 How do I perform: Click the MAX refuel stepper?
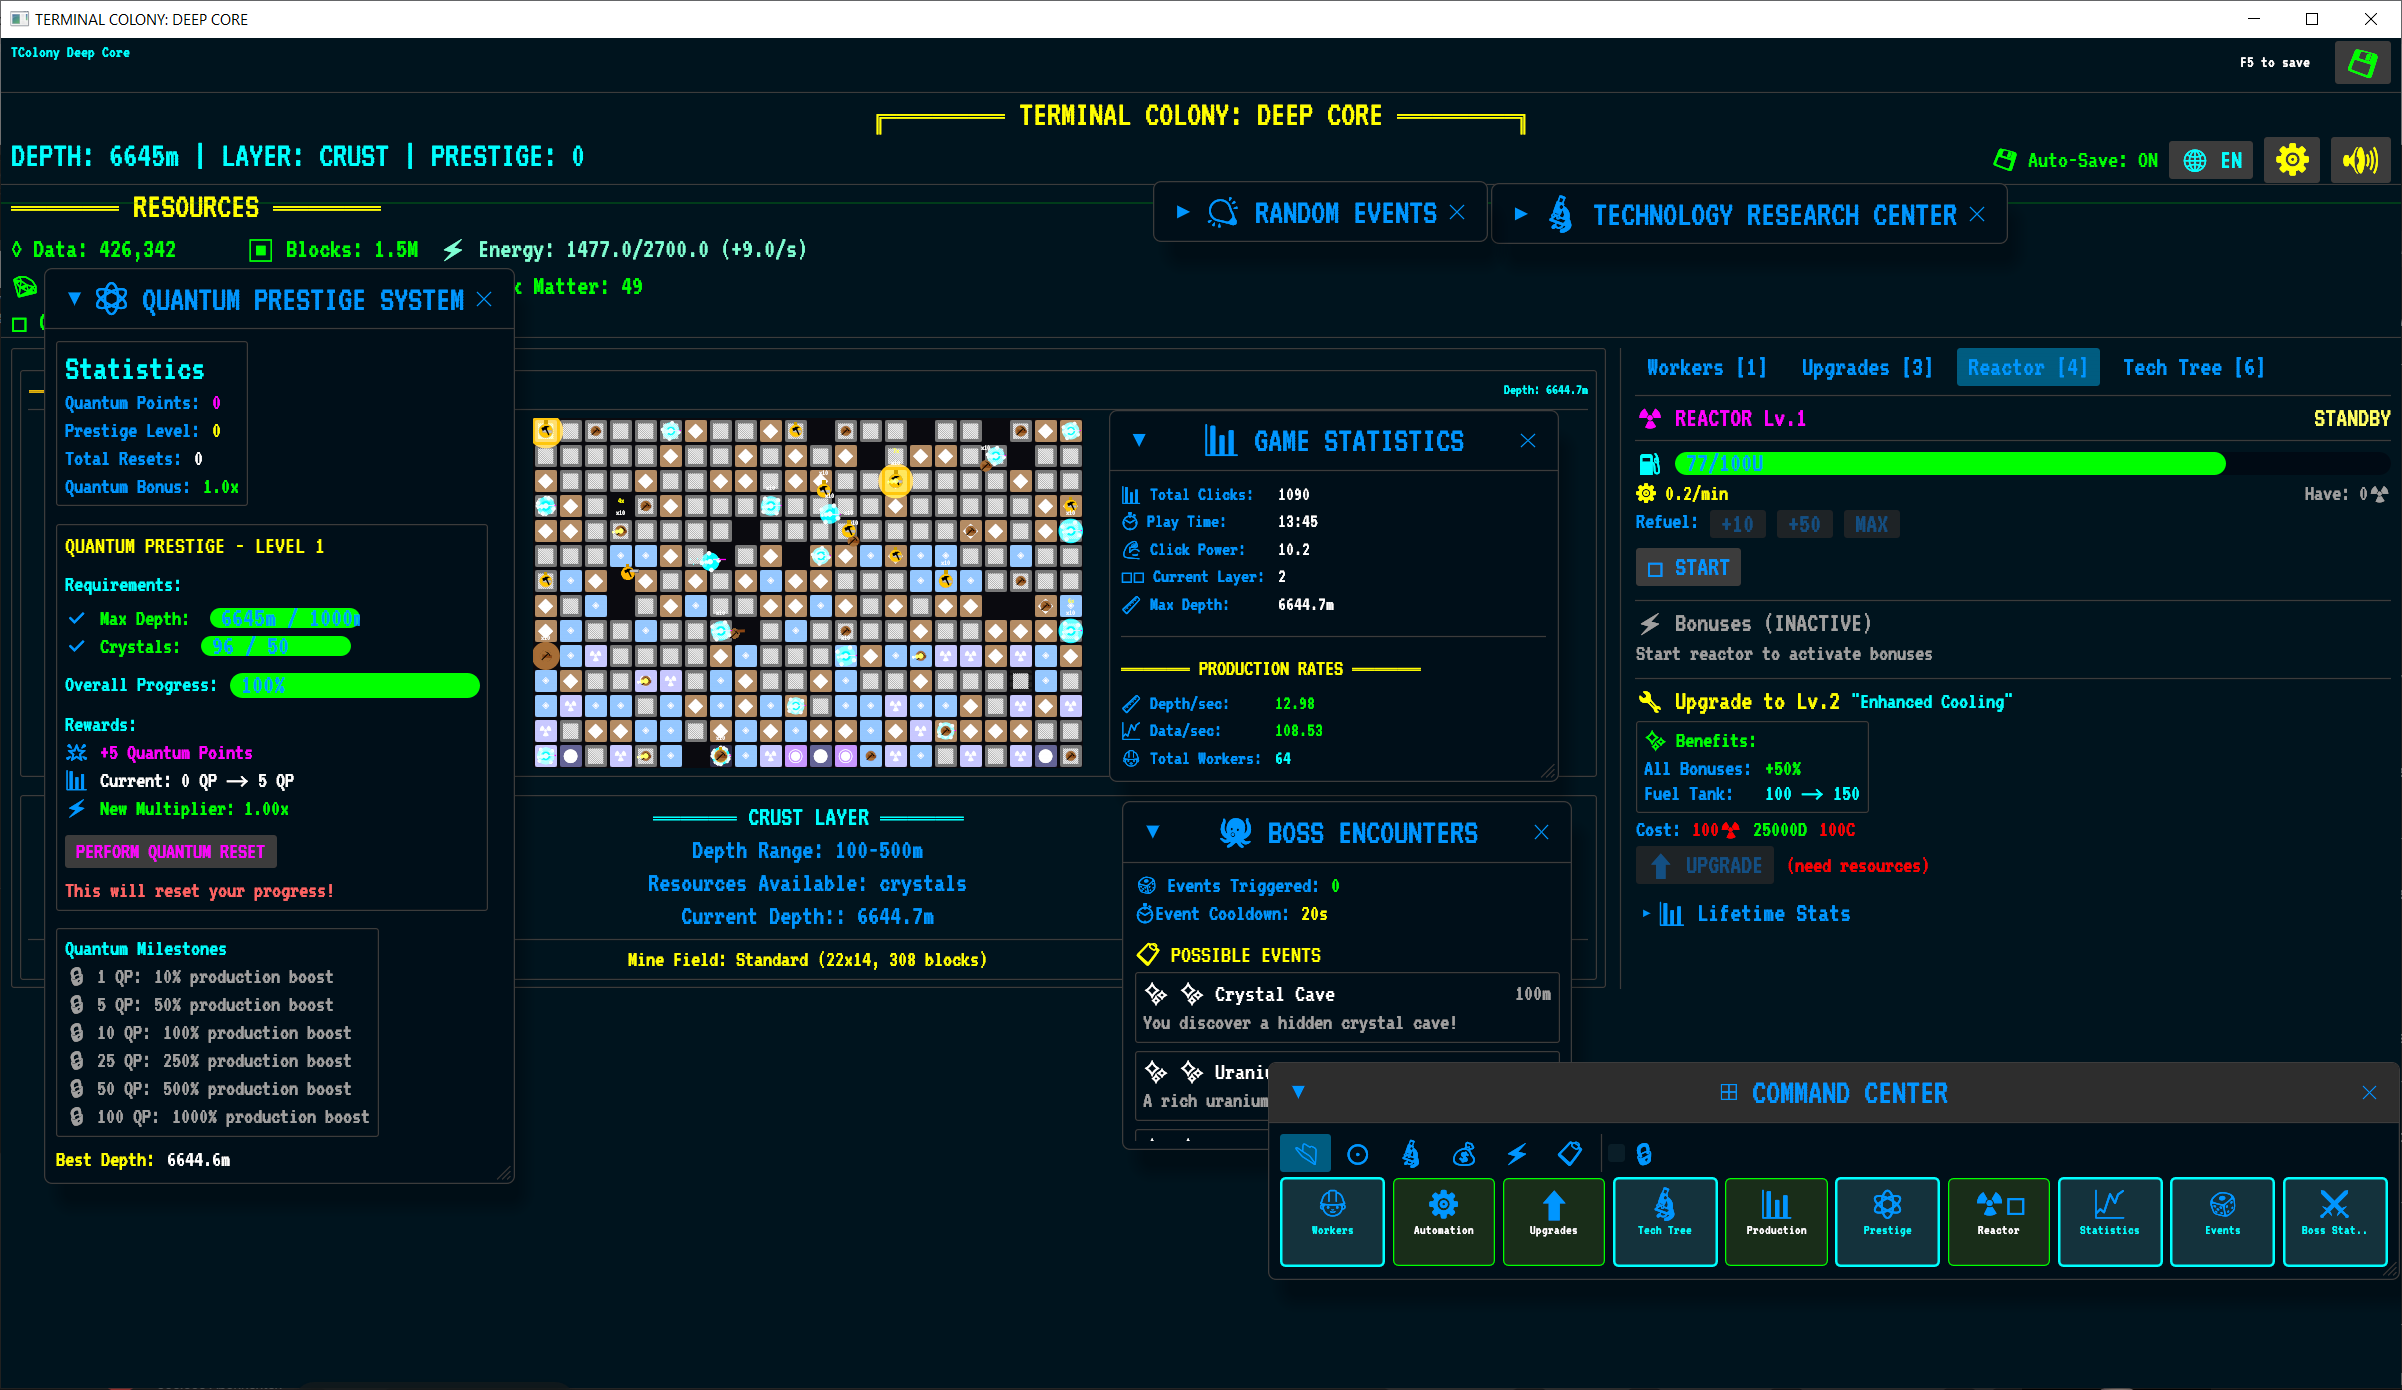click(1870, 523)
